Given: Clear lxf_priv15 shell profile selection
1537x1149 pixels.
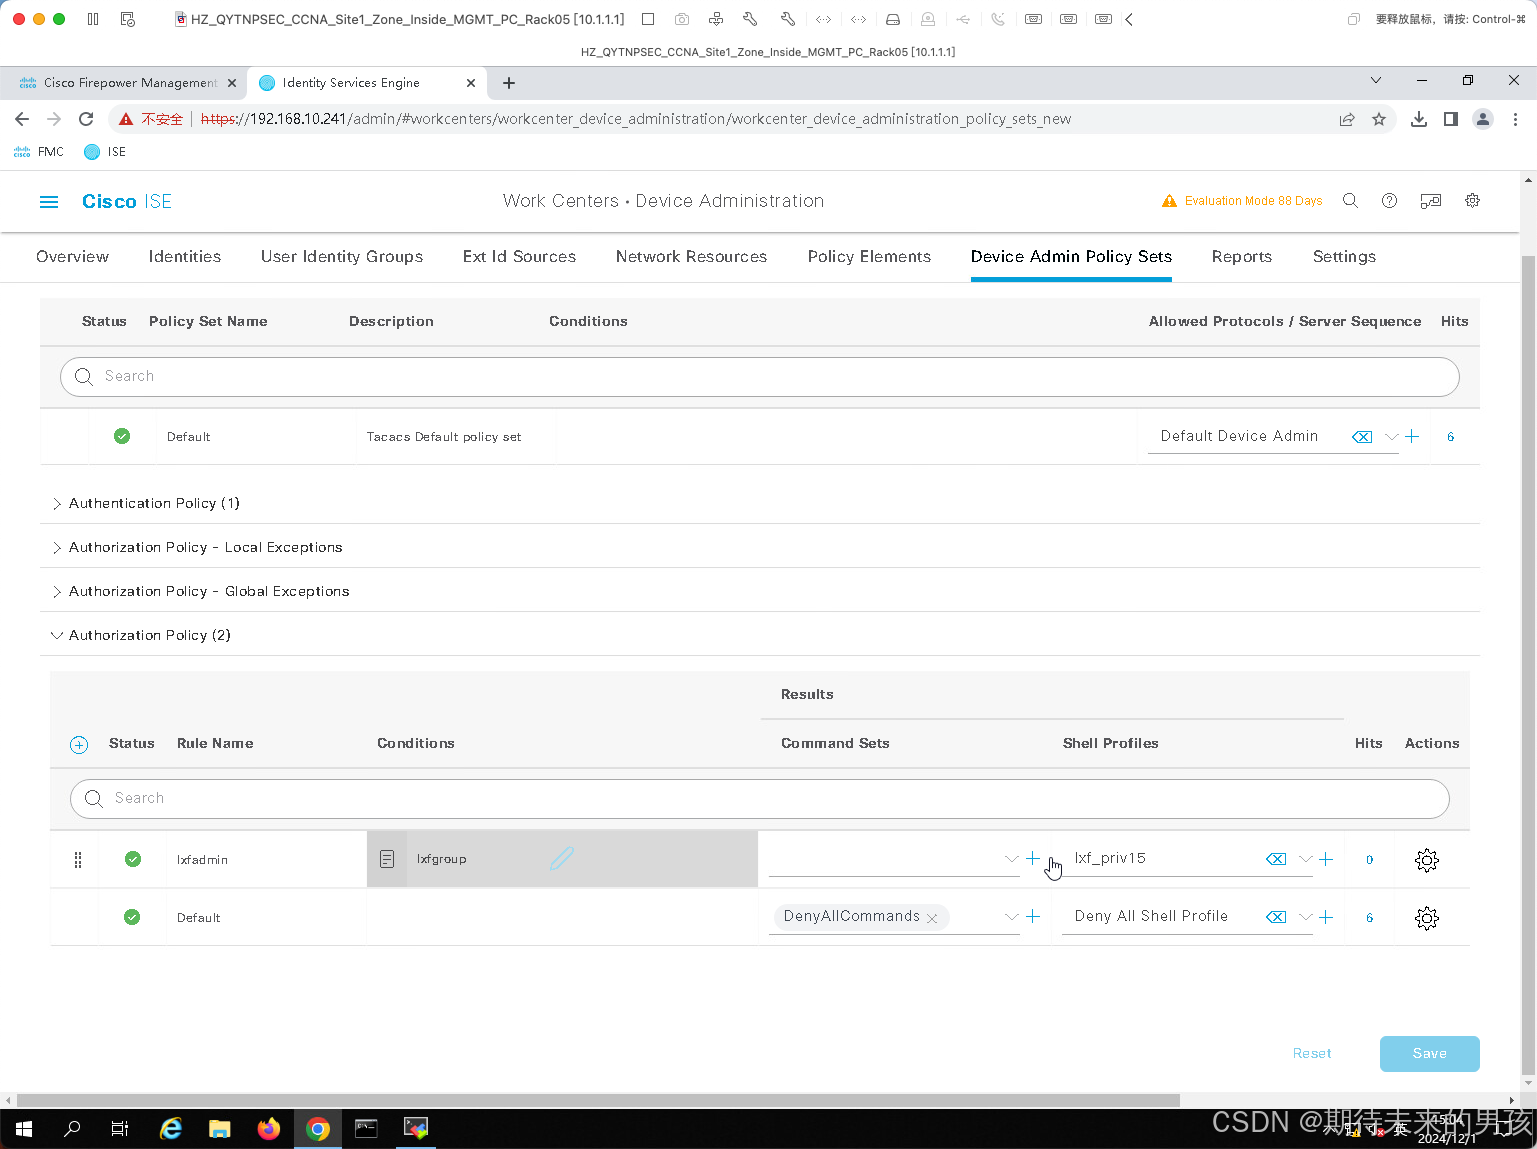Looking at the screenshot, I should coord(1276,859).
